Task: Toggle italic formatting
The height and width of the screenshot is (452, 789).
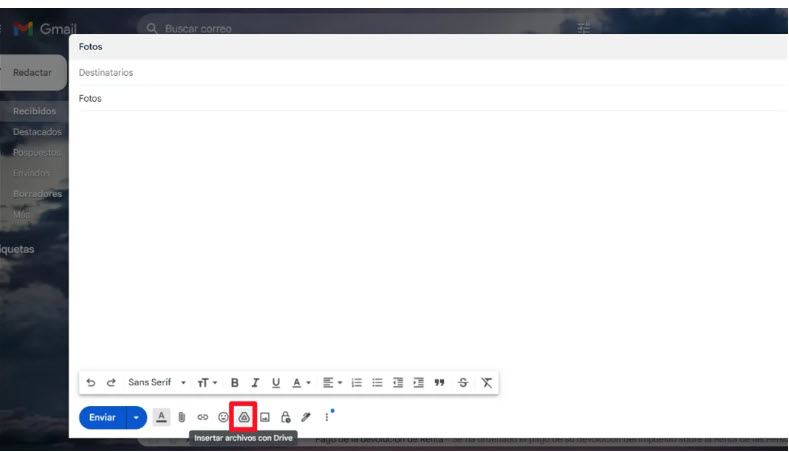Action: [x=255, y=383]
